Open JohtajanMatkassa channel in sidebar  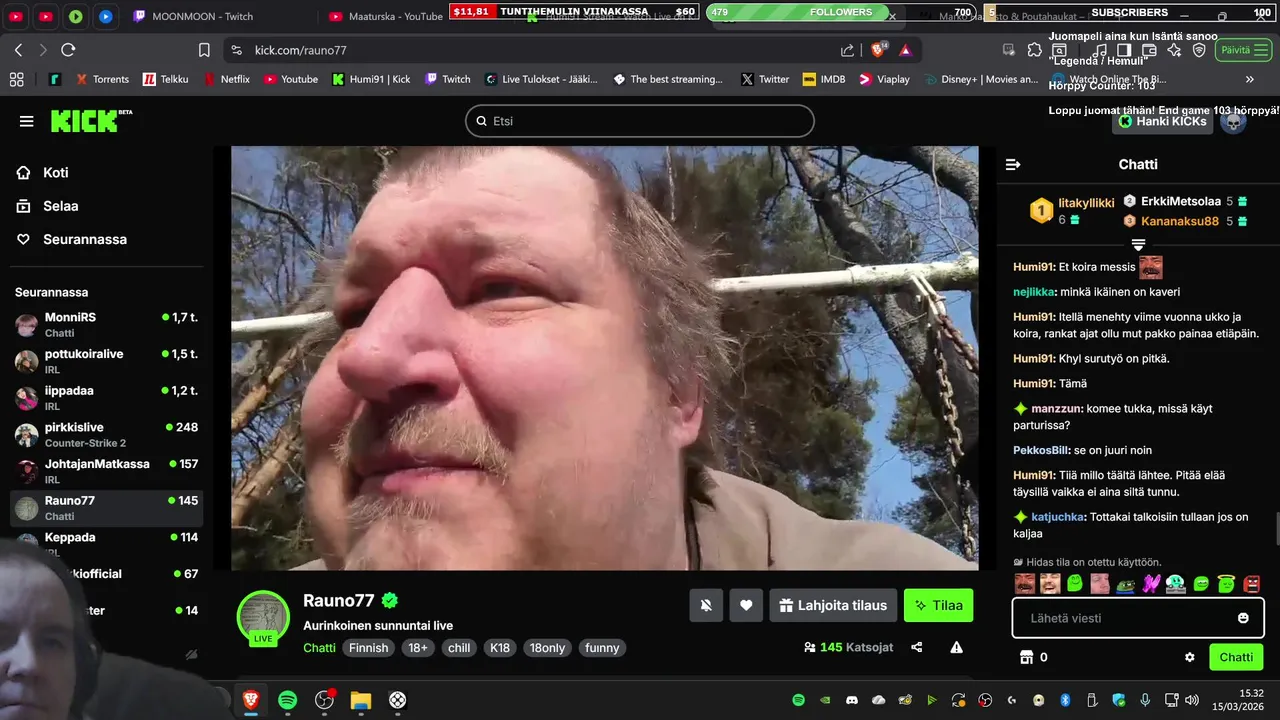coord(107,471)
